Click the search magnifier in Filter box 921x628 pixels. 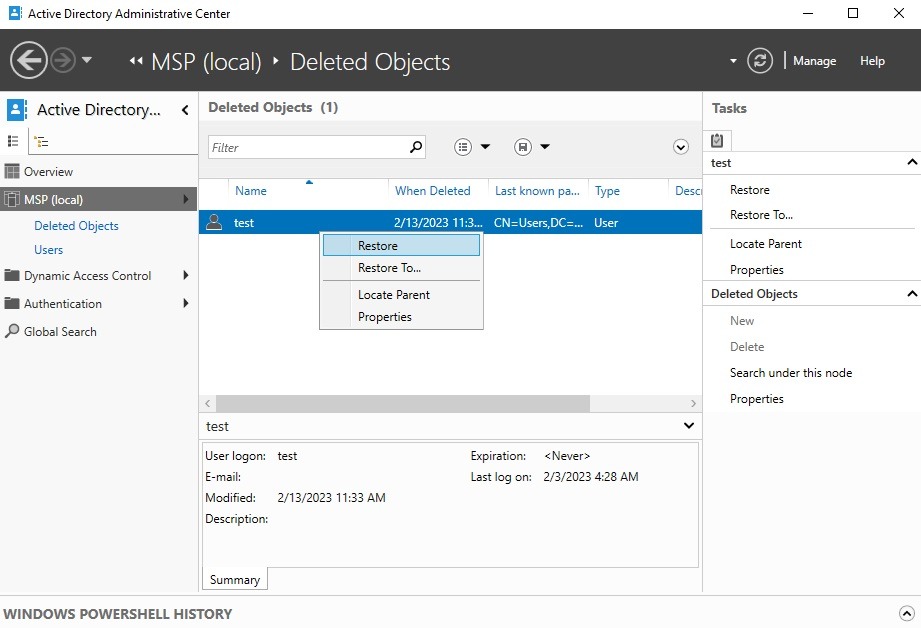click(416, 147)
